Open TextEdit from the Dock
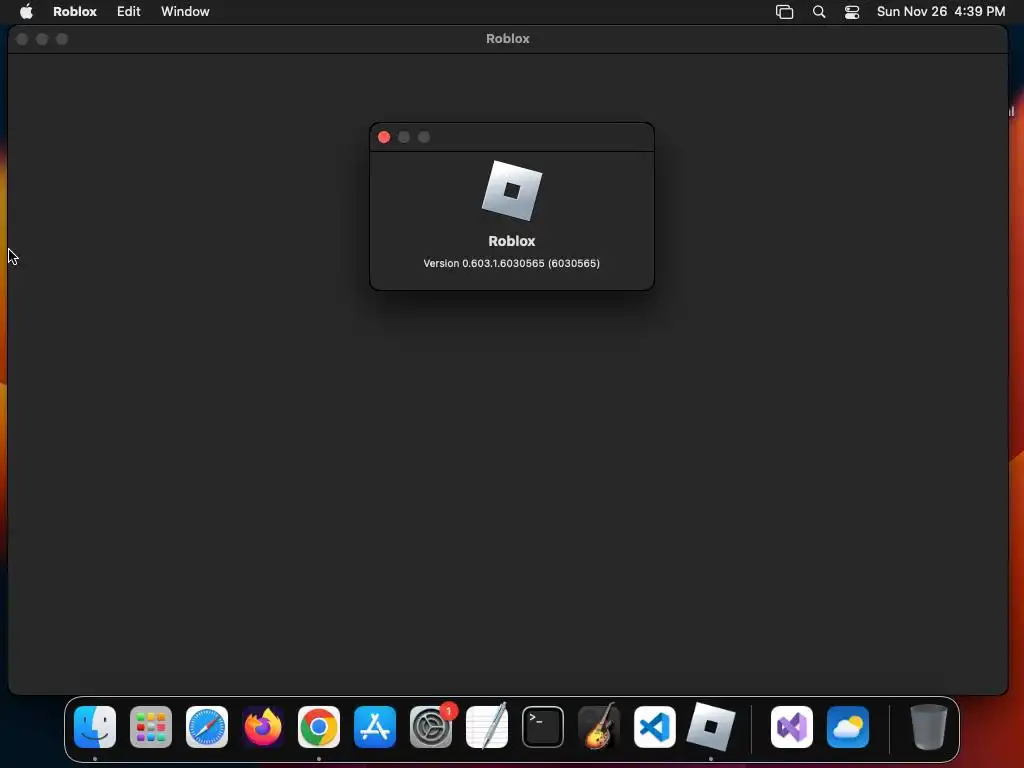This screenshot has width=1024, height=768. click(x=487, y=727)
